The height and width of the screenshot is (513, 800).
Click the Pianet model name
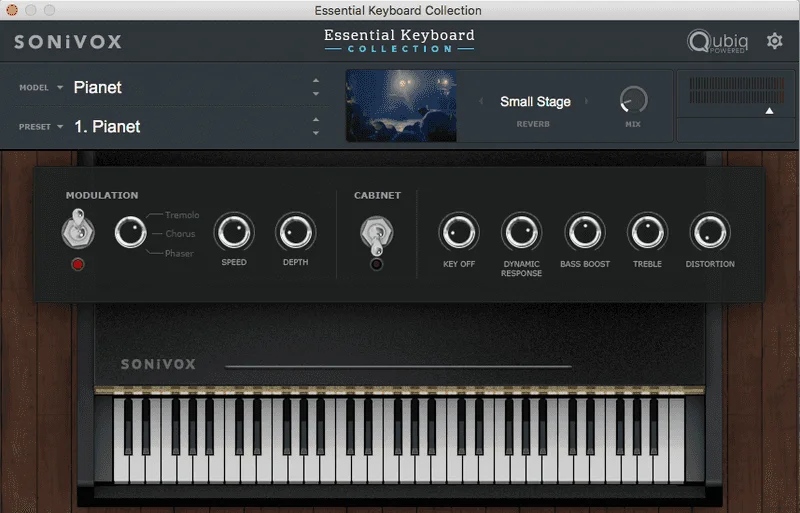tap(97, 87)
